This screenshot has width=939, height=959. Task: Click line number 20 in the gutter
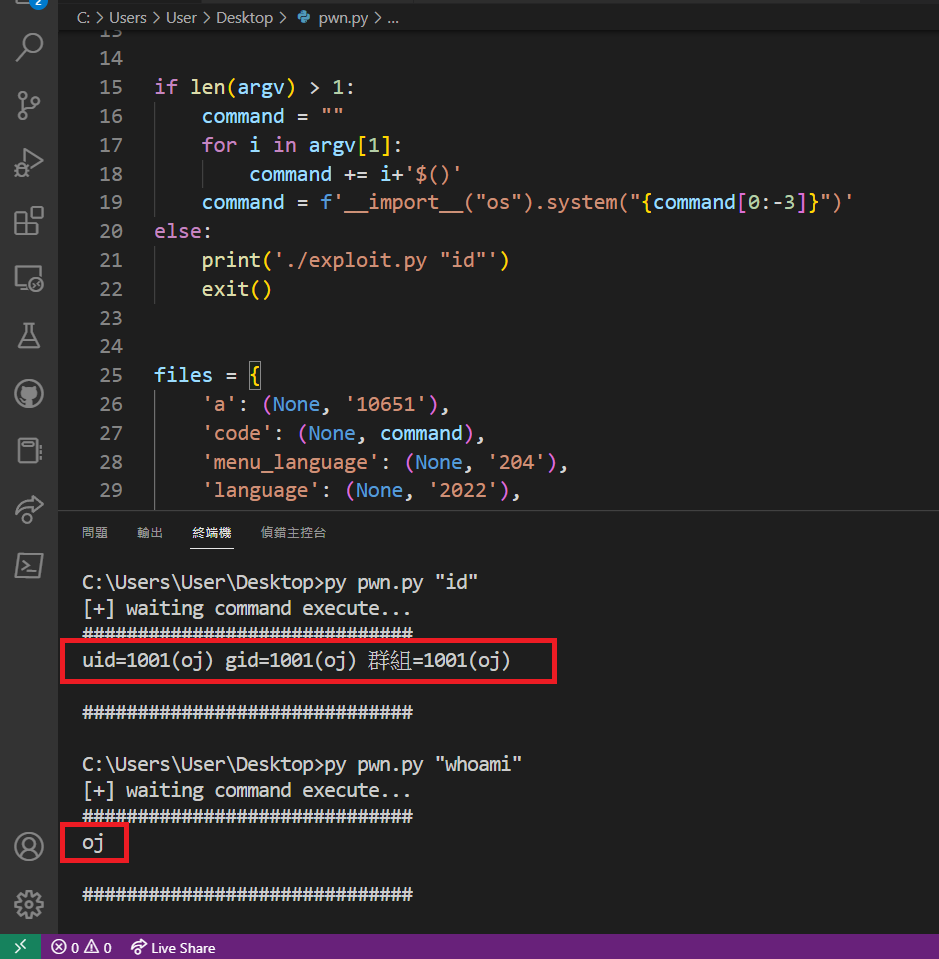111,231
